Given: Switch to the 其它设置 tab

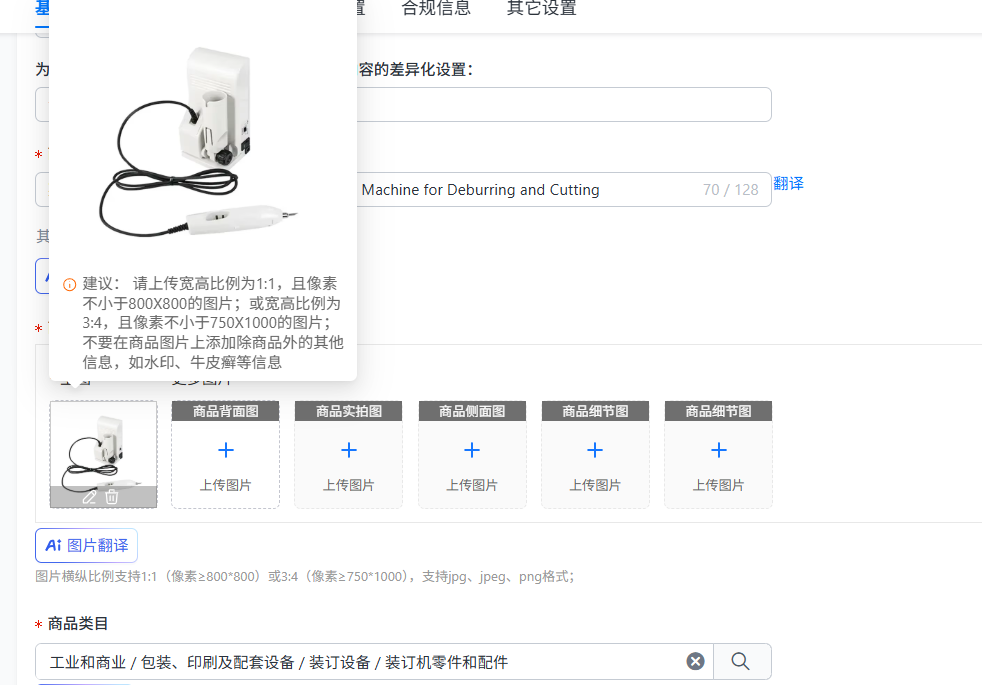Looking at the screenshot, I should tap(542, 8).
